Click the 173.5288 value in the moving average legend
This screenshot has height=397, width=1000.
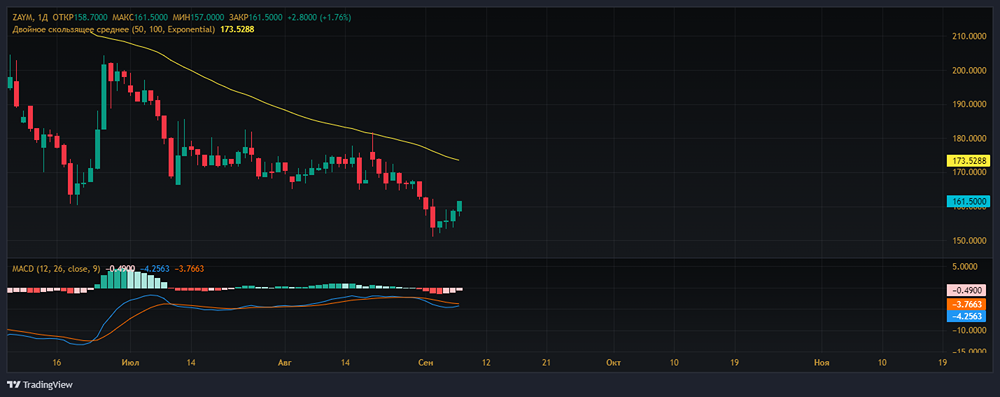pos(237,29)
